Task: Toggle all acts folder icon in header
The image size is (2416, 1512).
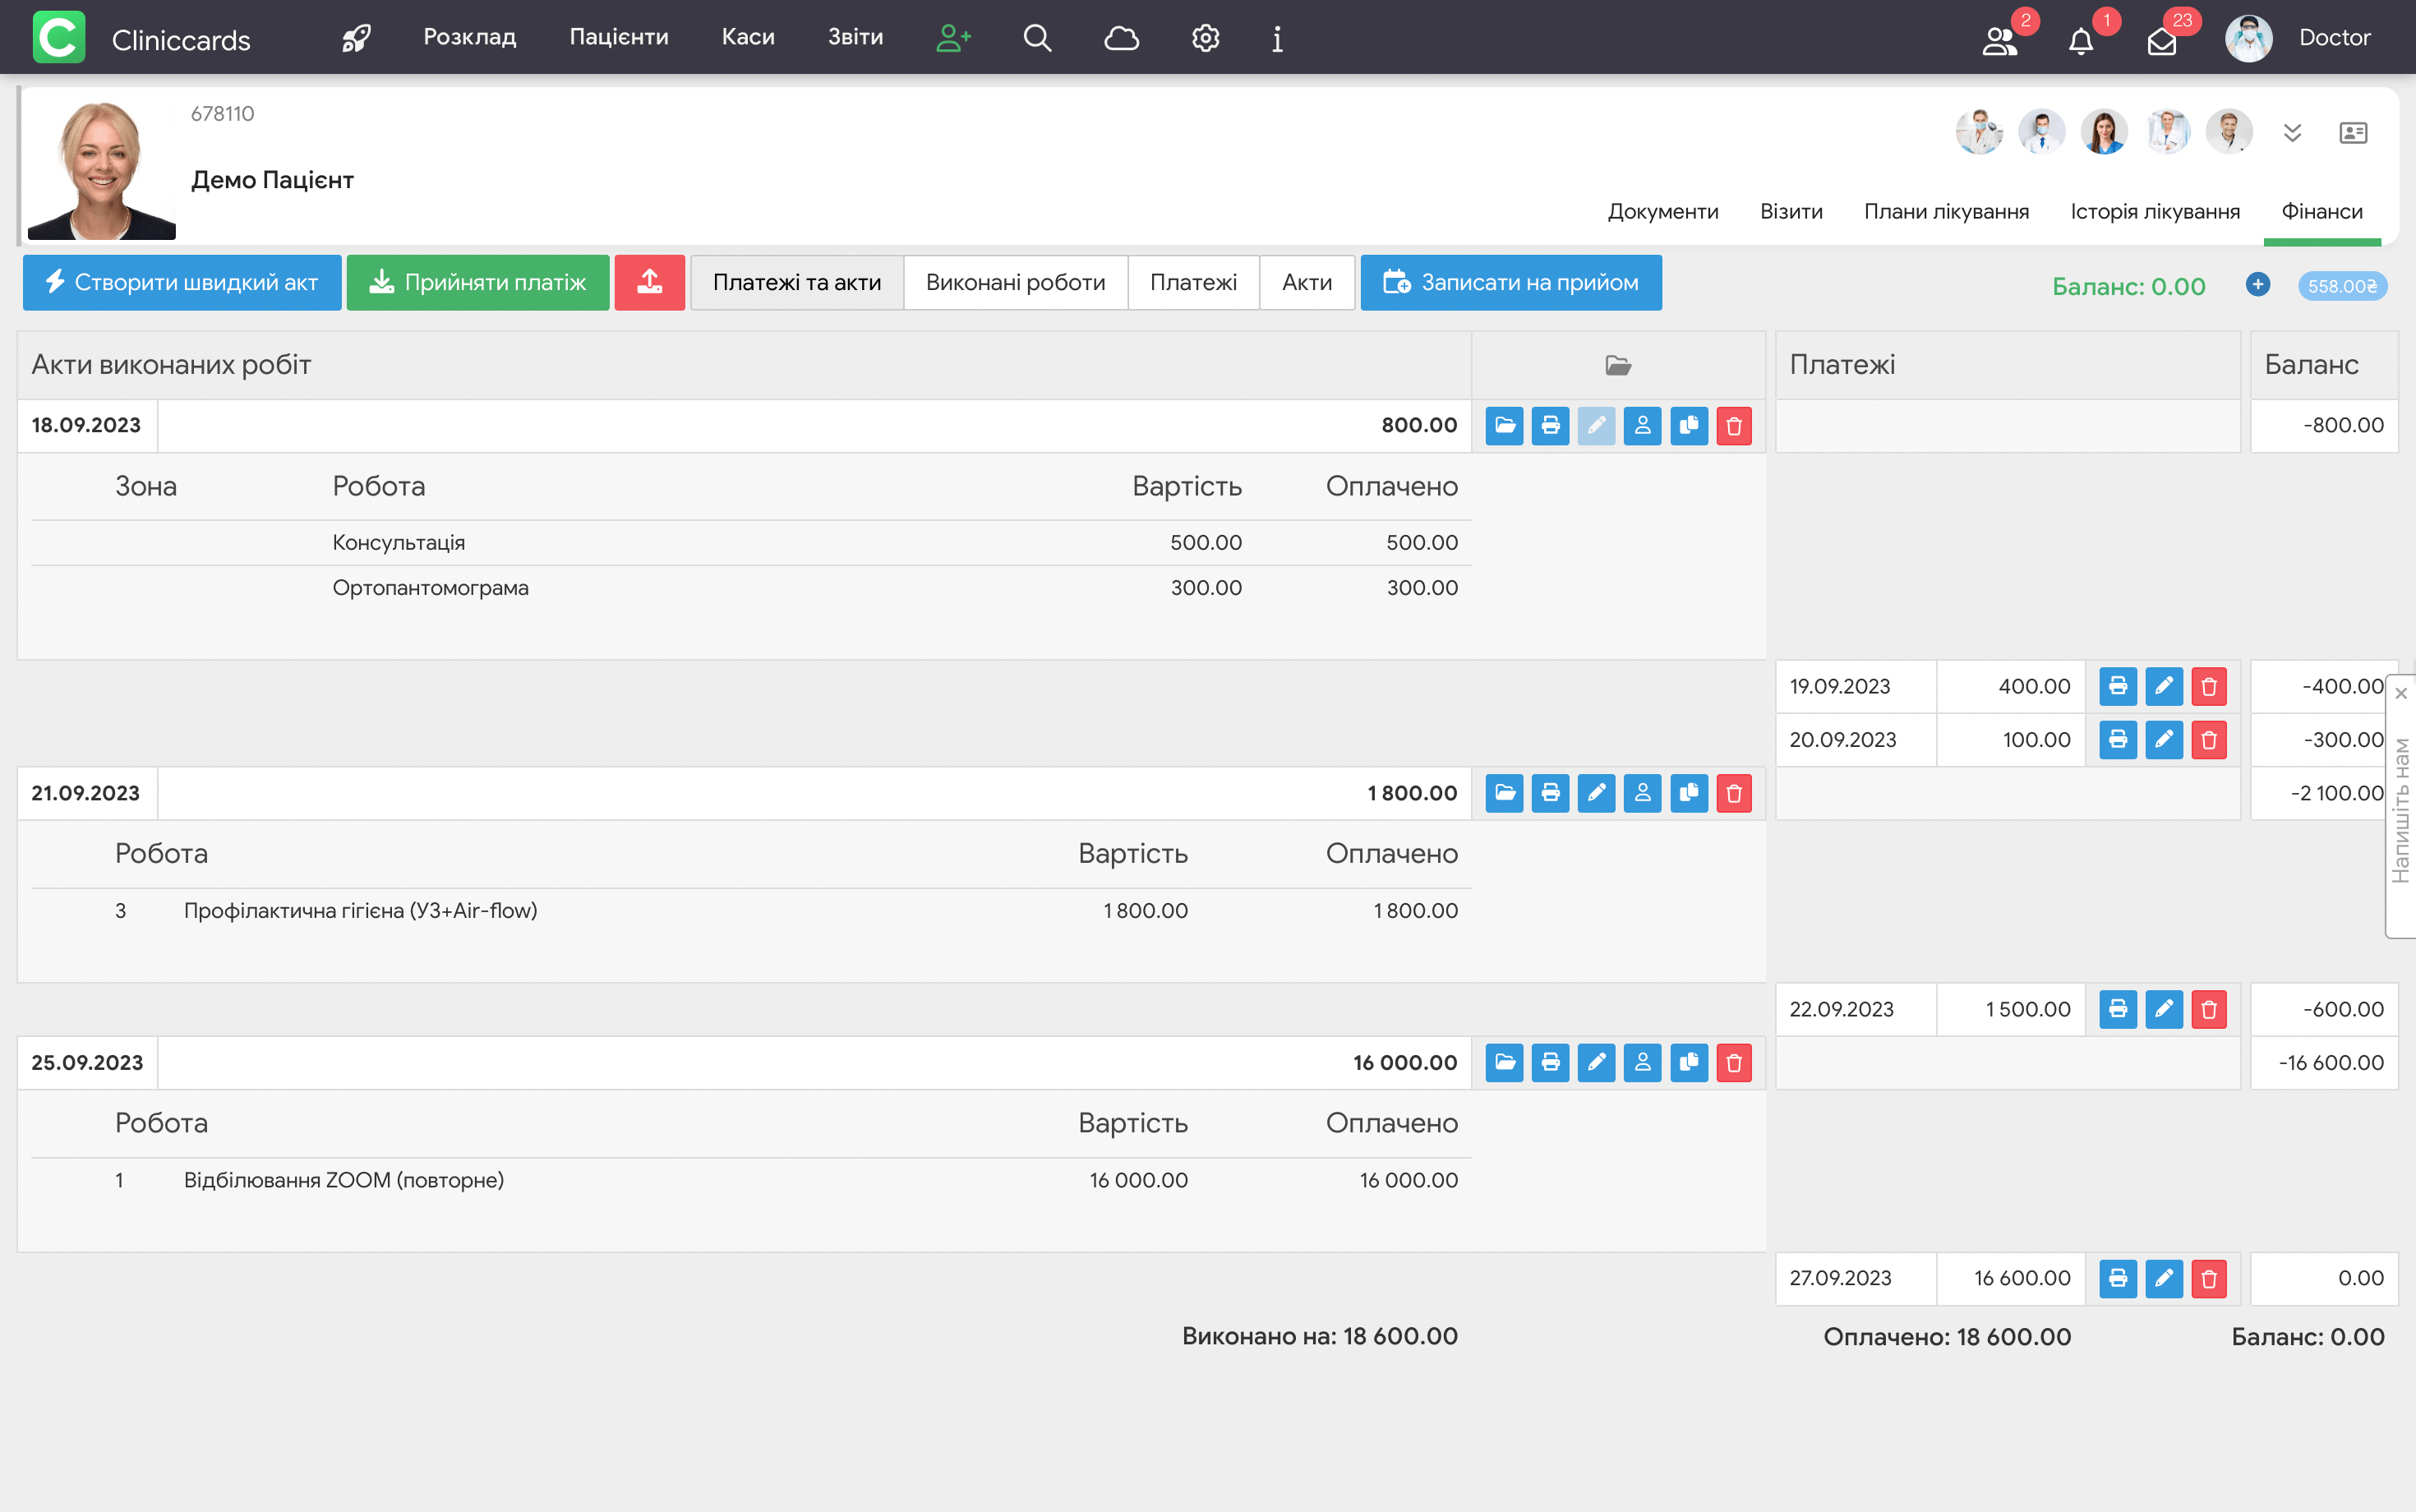Action: click(1618, 365)
